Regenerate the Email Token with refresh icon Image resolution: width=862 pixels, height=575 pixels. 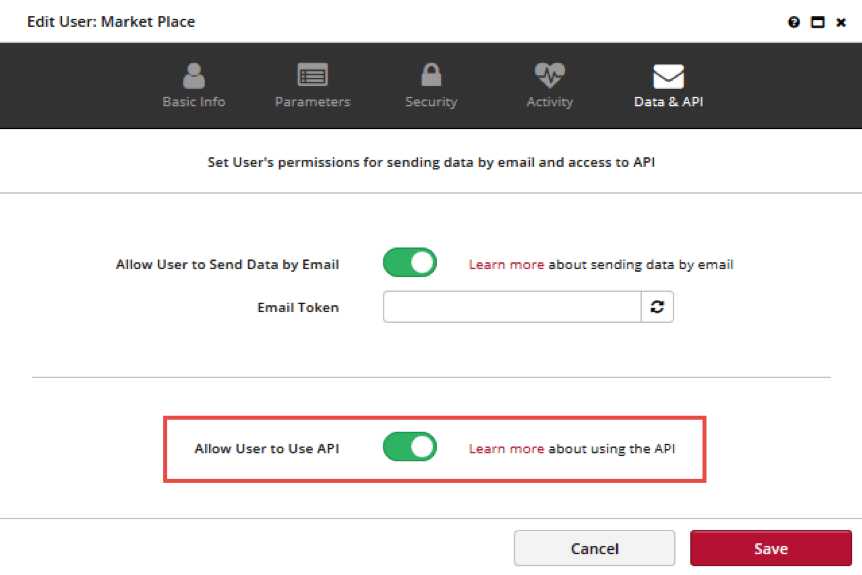click(657, 307)
